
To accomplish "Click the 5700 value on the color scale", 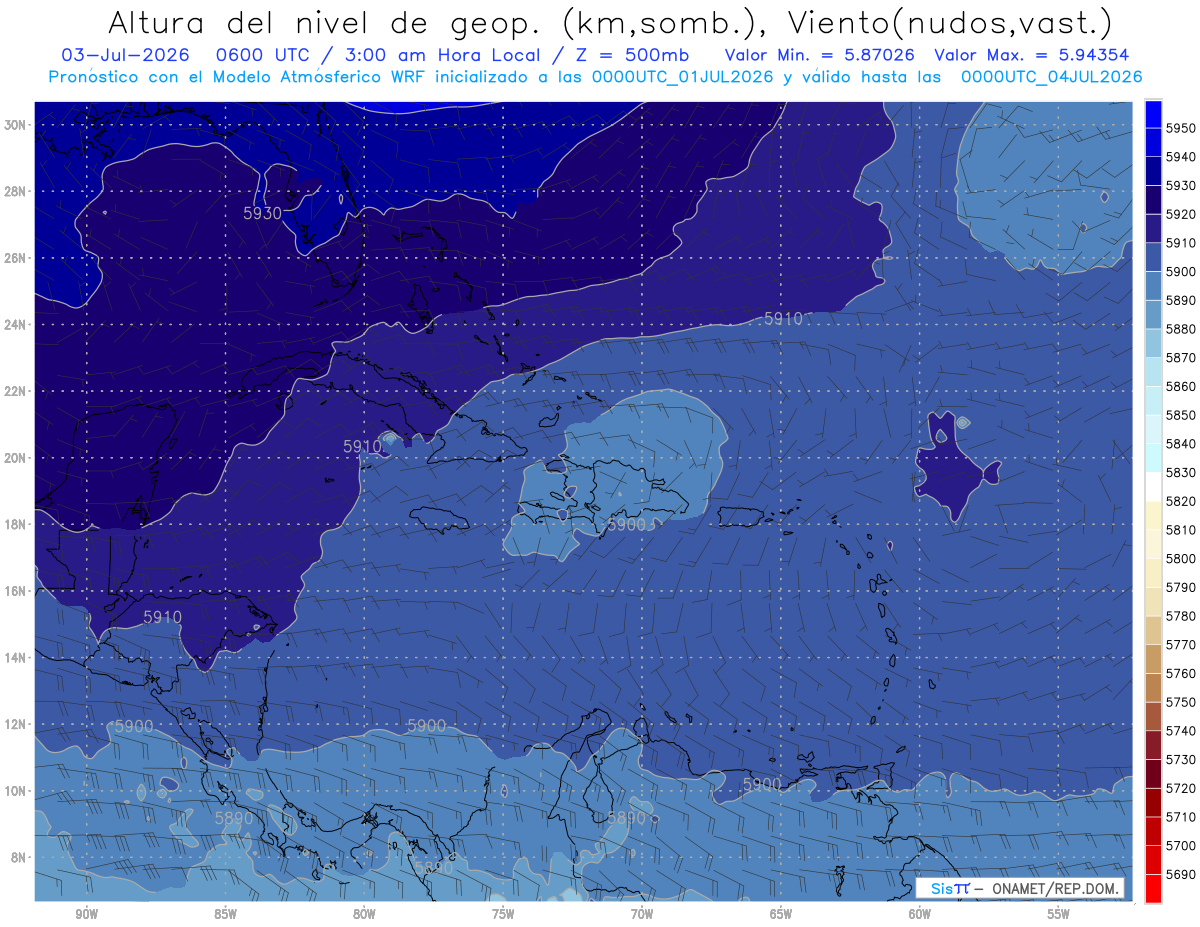I will tap(1180, 845).
